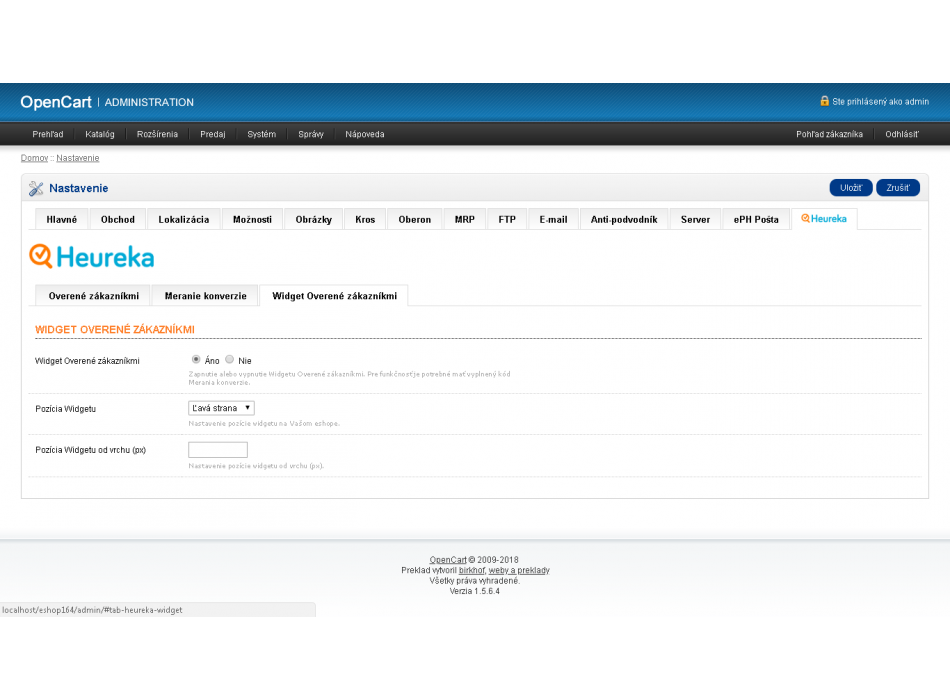Click the Ste prihlásený ako admin text
The width and height of the screenshot is (950, 700).
tap(880, 102)
